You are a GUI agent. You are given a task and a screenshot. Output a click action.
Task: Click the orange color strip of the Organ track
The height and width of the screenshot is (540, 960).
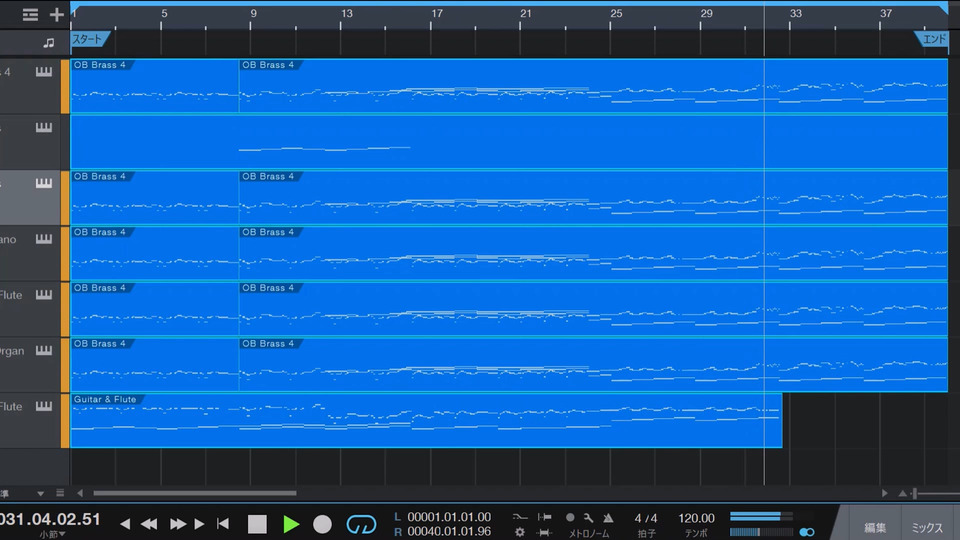point(65,364)
